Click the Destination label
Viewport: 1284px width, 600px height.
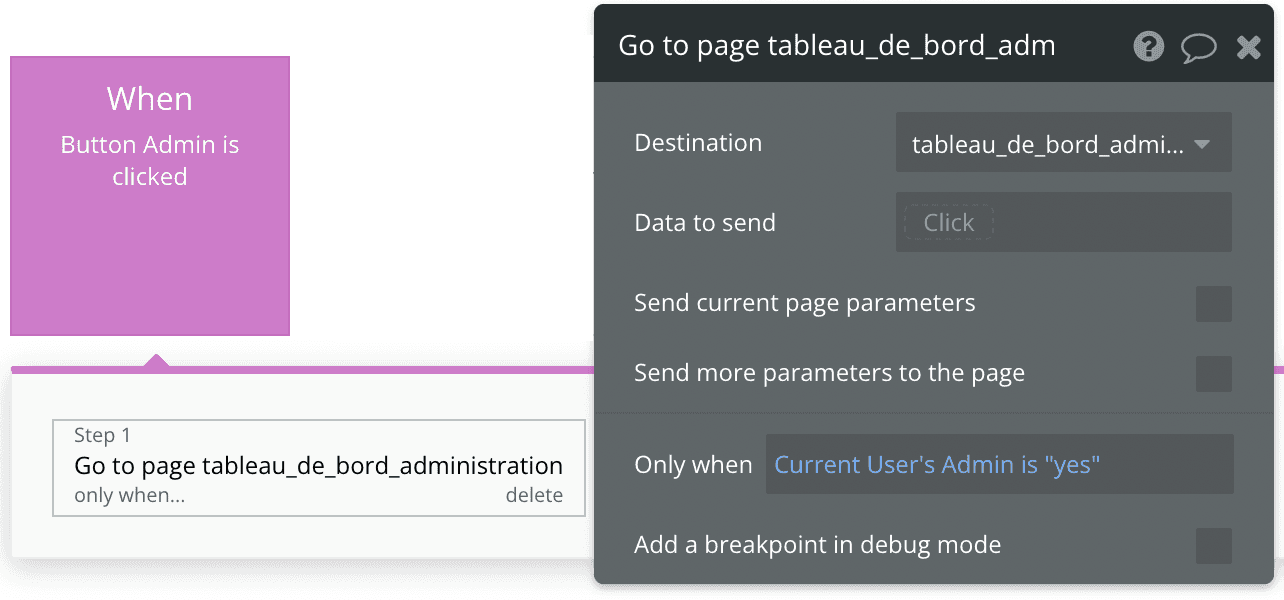pyautogui.click(x=697, y=143)
